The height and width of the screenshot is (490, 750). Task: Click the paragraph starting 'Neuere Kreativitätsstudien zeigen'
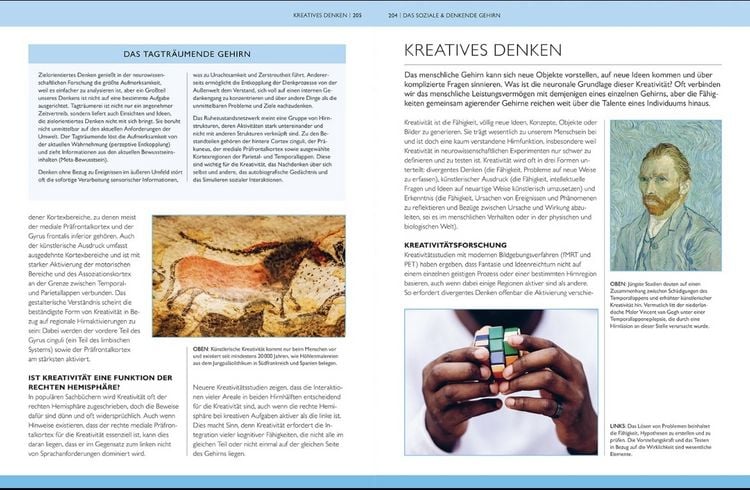268,420
